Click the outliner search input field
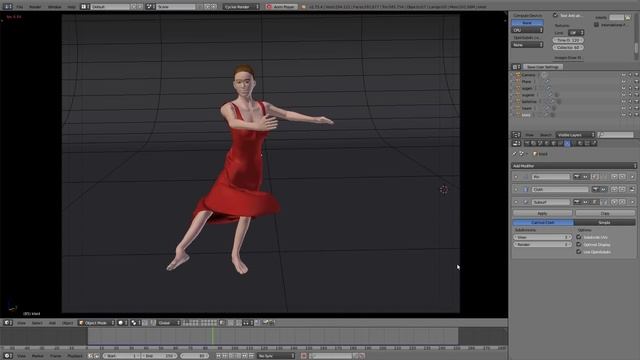640x360 pixels. [616, 135]
